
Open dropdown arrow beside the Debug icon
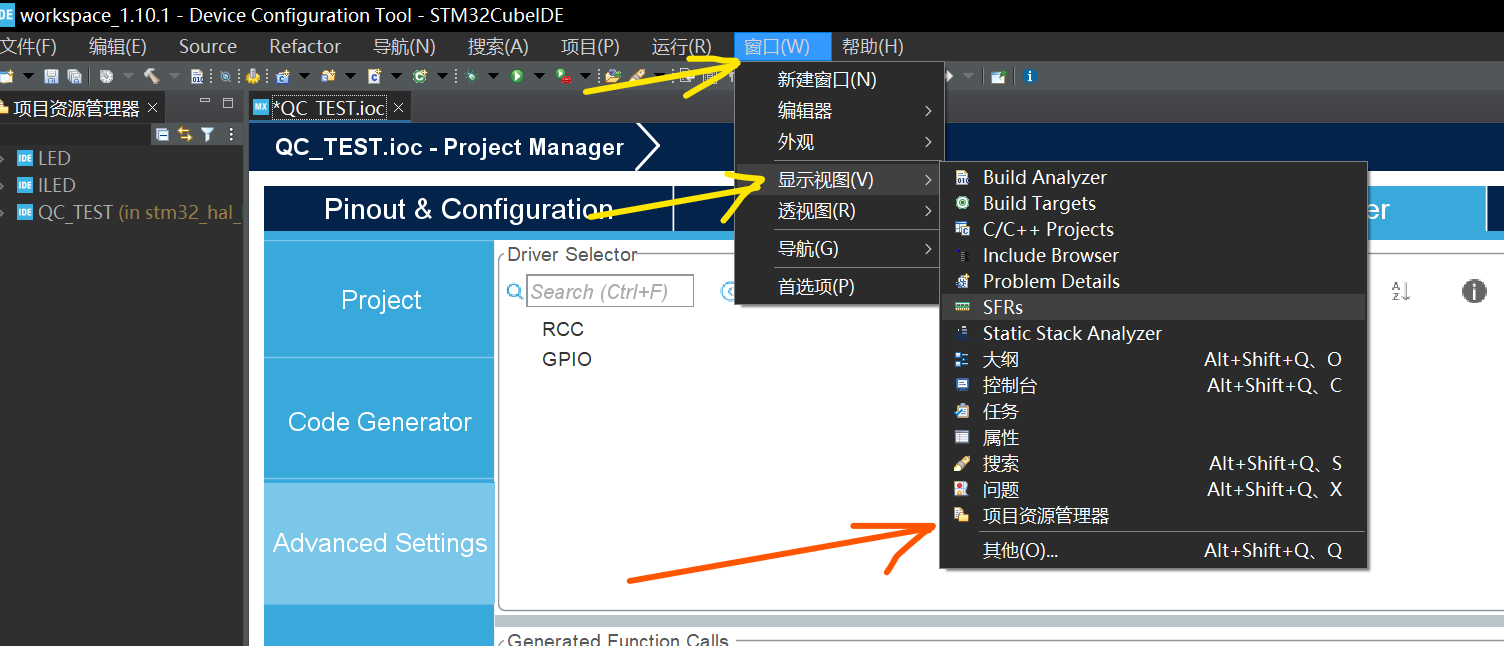pyautogui.click(x=494, y=76)
